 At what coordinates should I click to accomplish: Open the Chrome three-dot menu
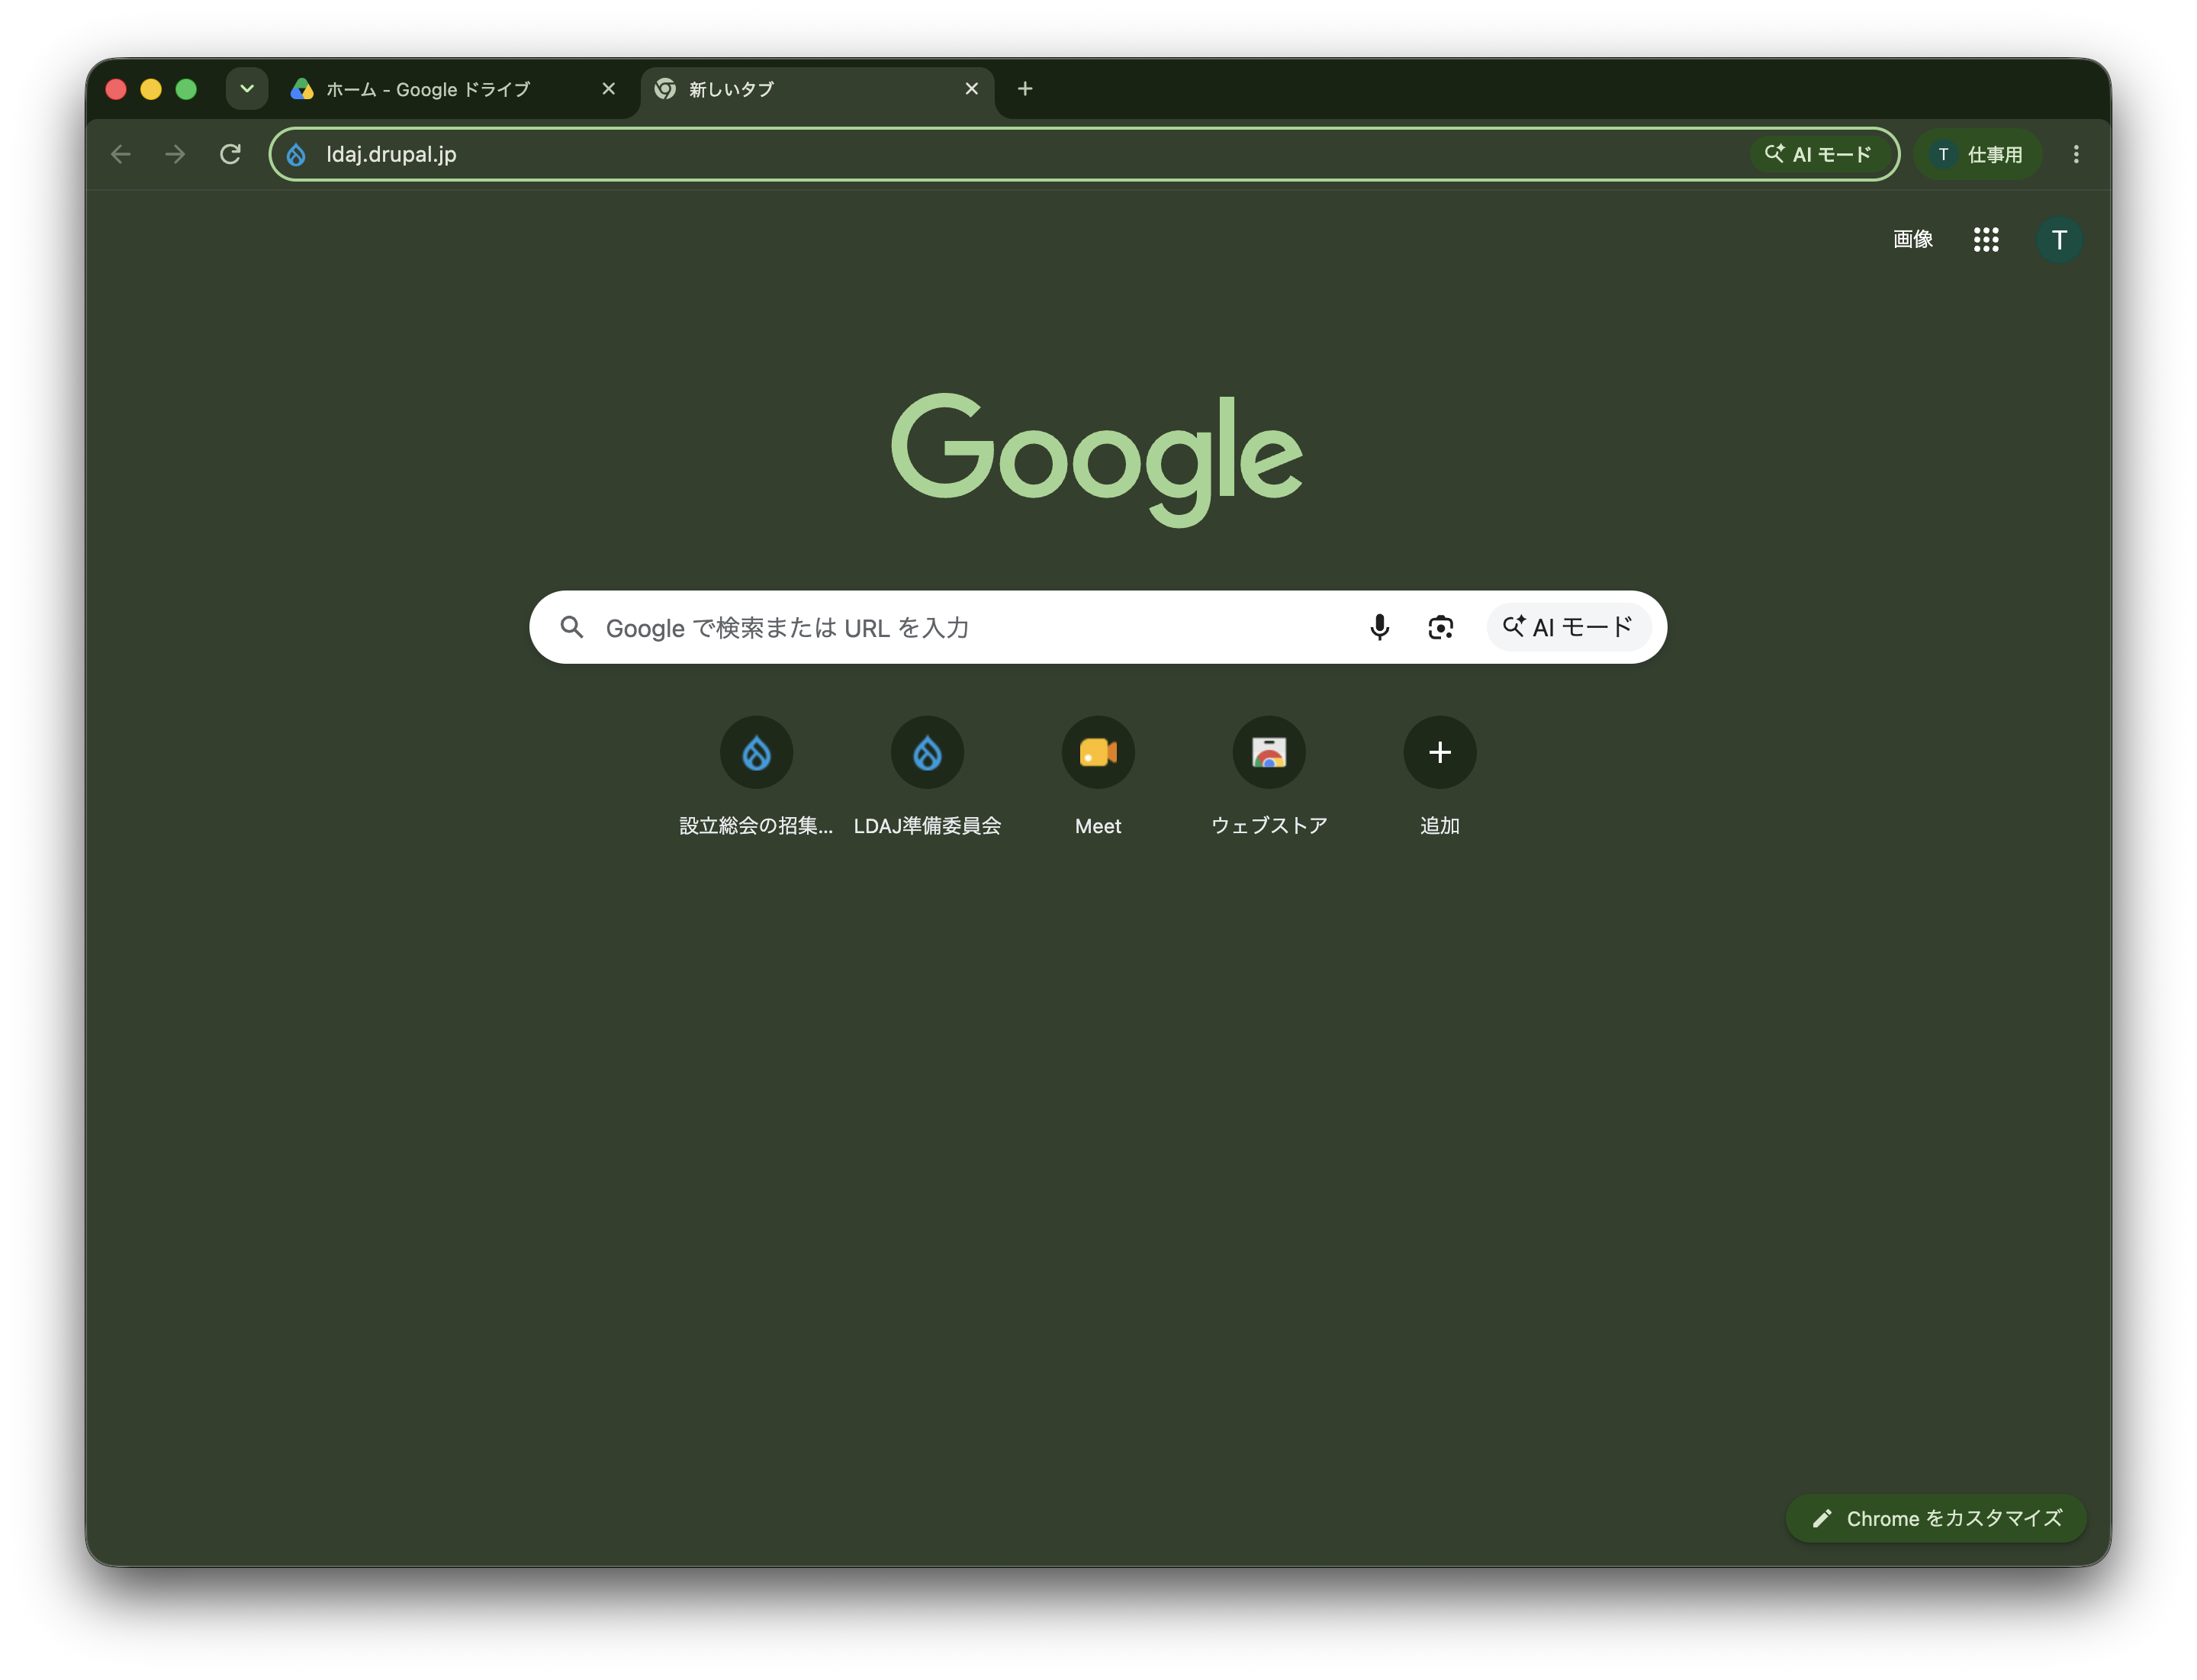pyautogui.click(x=2075, y=154)
